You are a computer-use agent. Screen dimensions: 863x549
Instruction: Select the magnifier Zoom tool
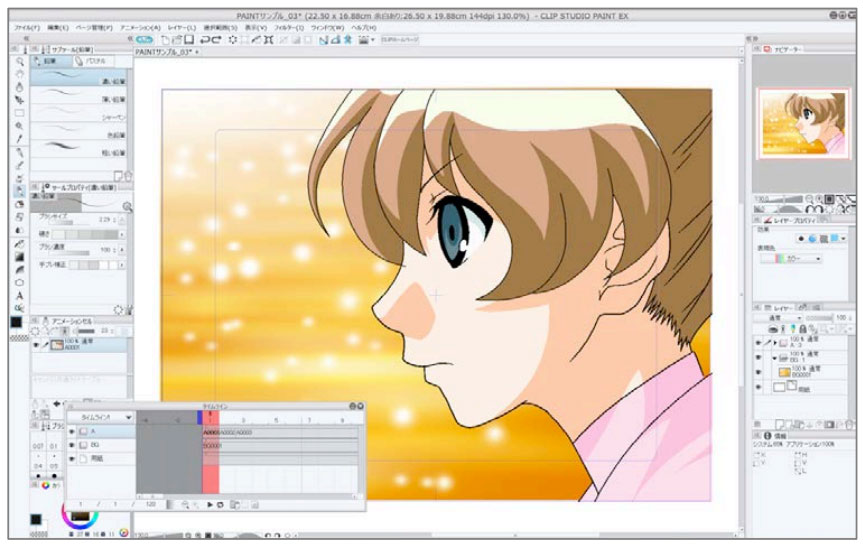(x=20, y=62)
